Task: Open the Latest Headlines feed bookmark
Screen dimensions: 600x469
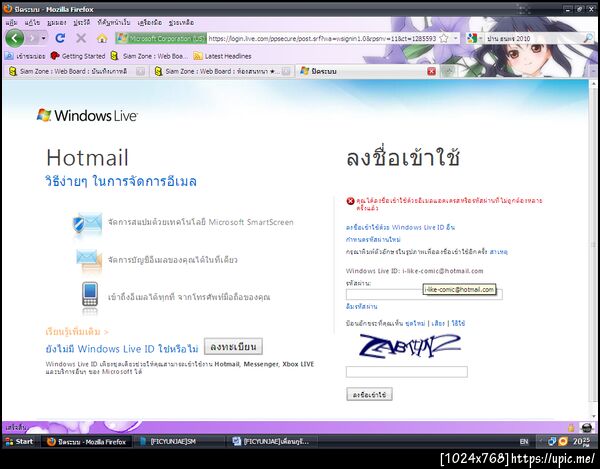Action: (223, 56)
